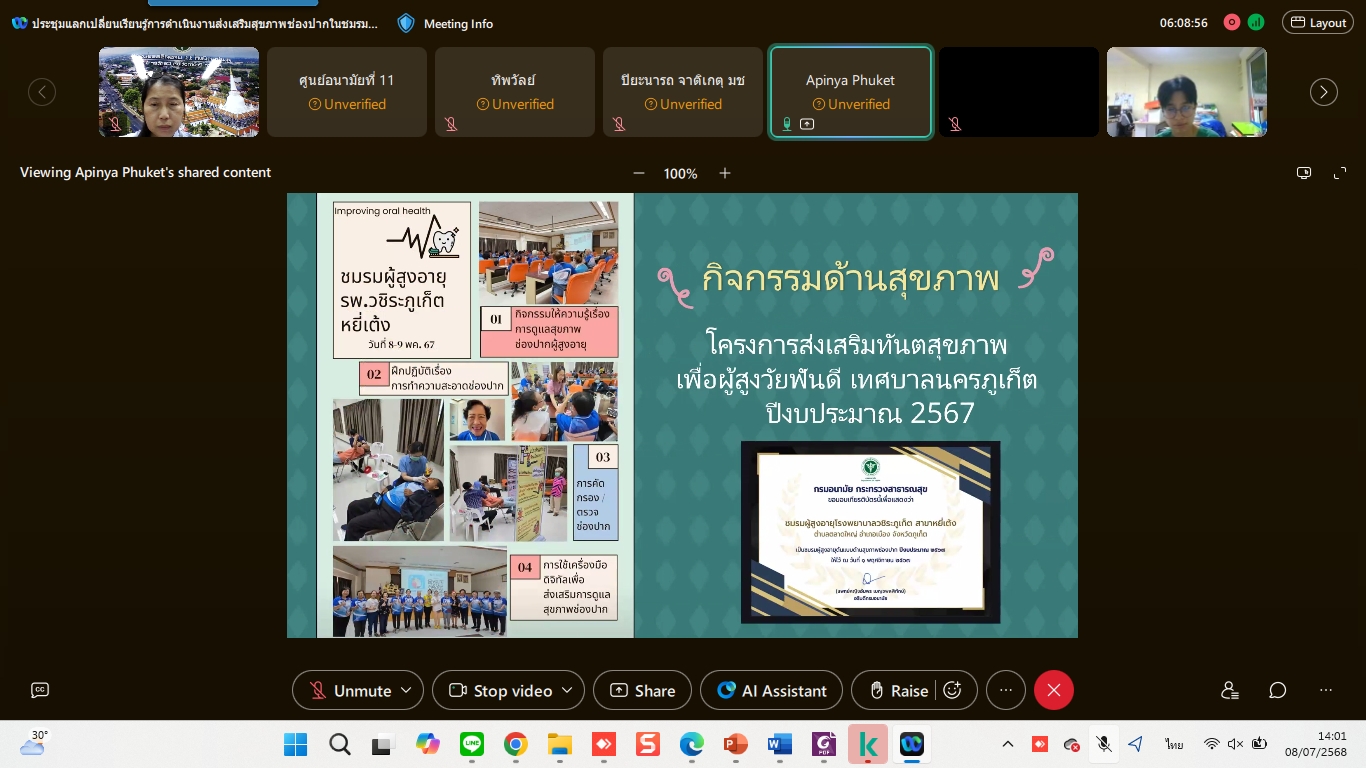
Task: Click the recording indicator icon
Action: click(1232, 22)
